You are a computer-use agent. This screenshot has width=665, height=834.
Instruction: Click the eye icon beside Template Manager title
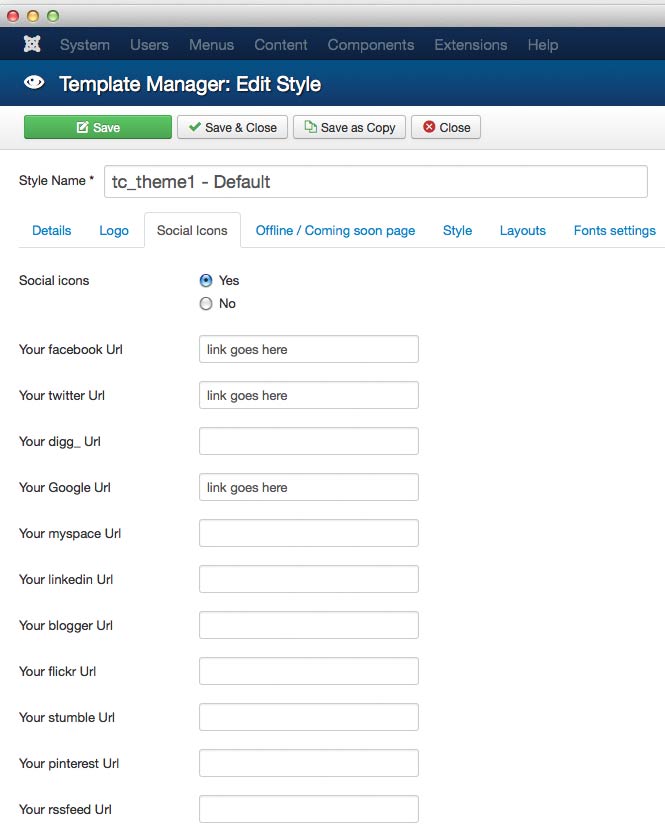[x=34, y=84]
